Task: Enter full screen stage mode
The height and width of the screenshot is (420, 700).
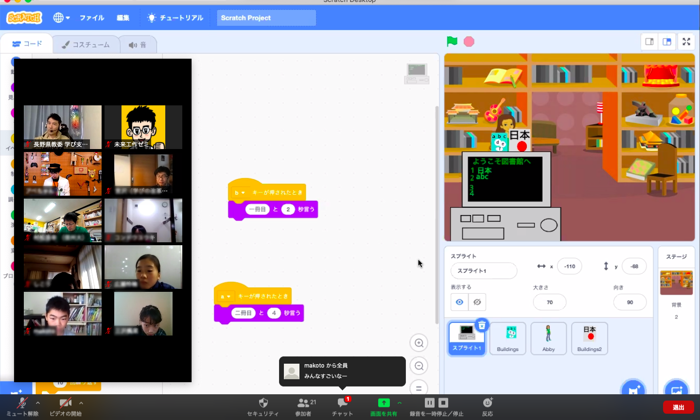Action: [686, 42]
